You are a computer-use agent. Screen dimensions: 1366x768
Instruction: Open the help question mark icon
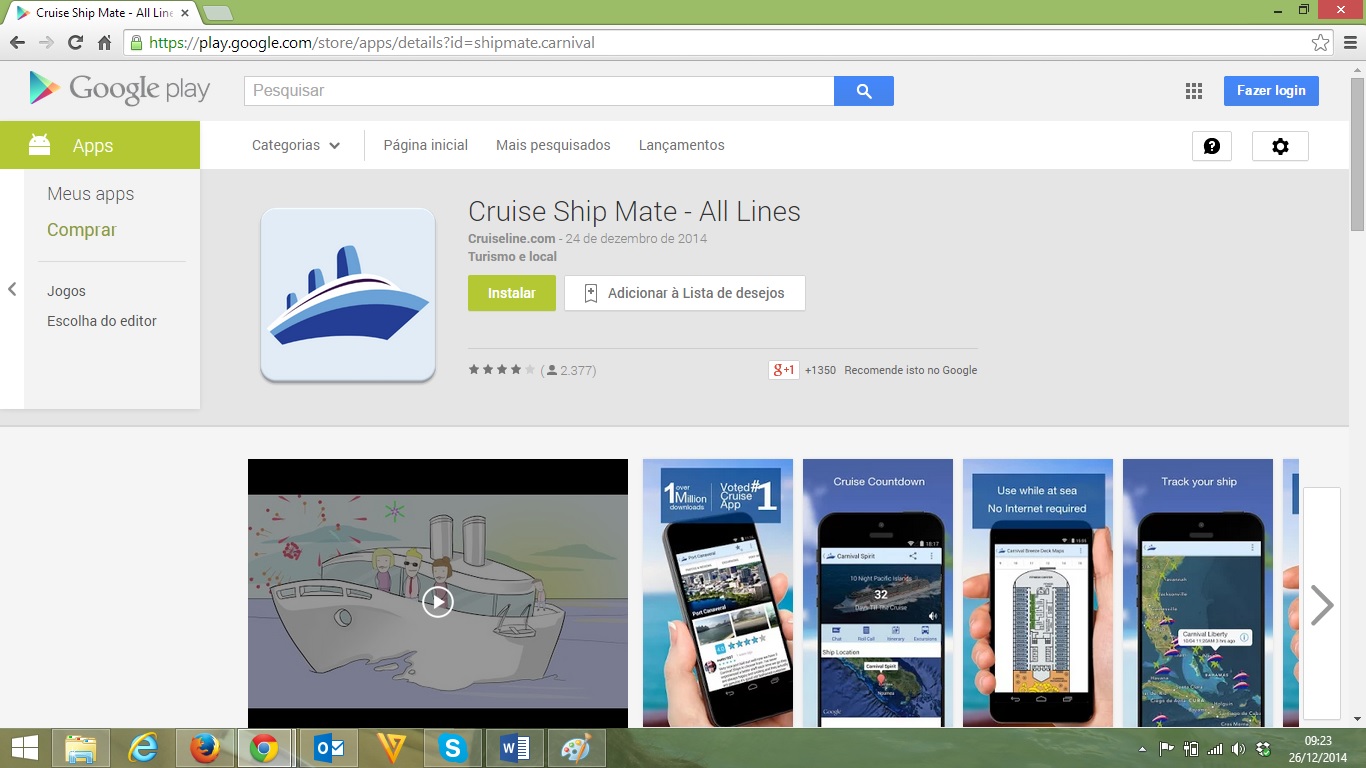[1211, 146]
